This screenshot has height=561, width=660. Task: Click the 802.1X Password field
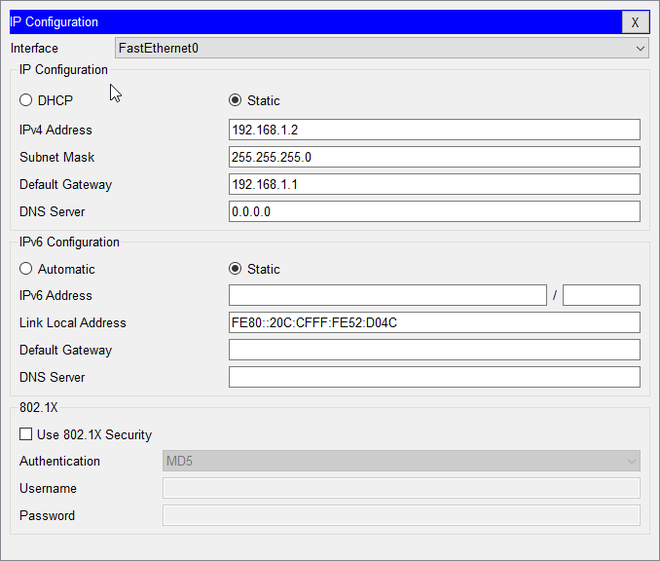point(401,515)
